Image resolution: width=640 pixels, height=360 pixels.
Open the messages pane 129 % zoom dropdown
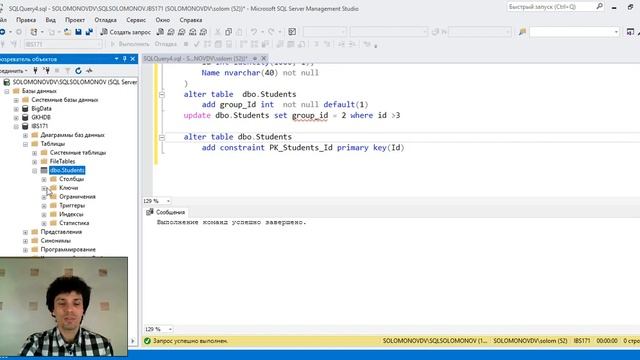[170, 329]
